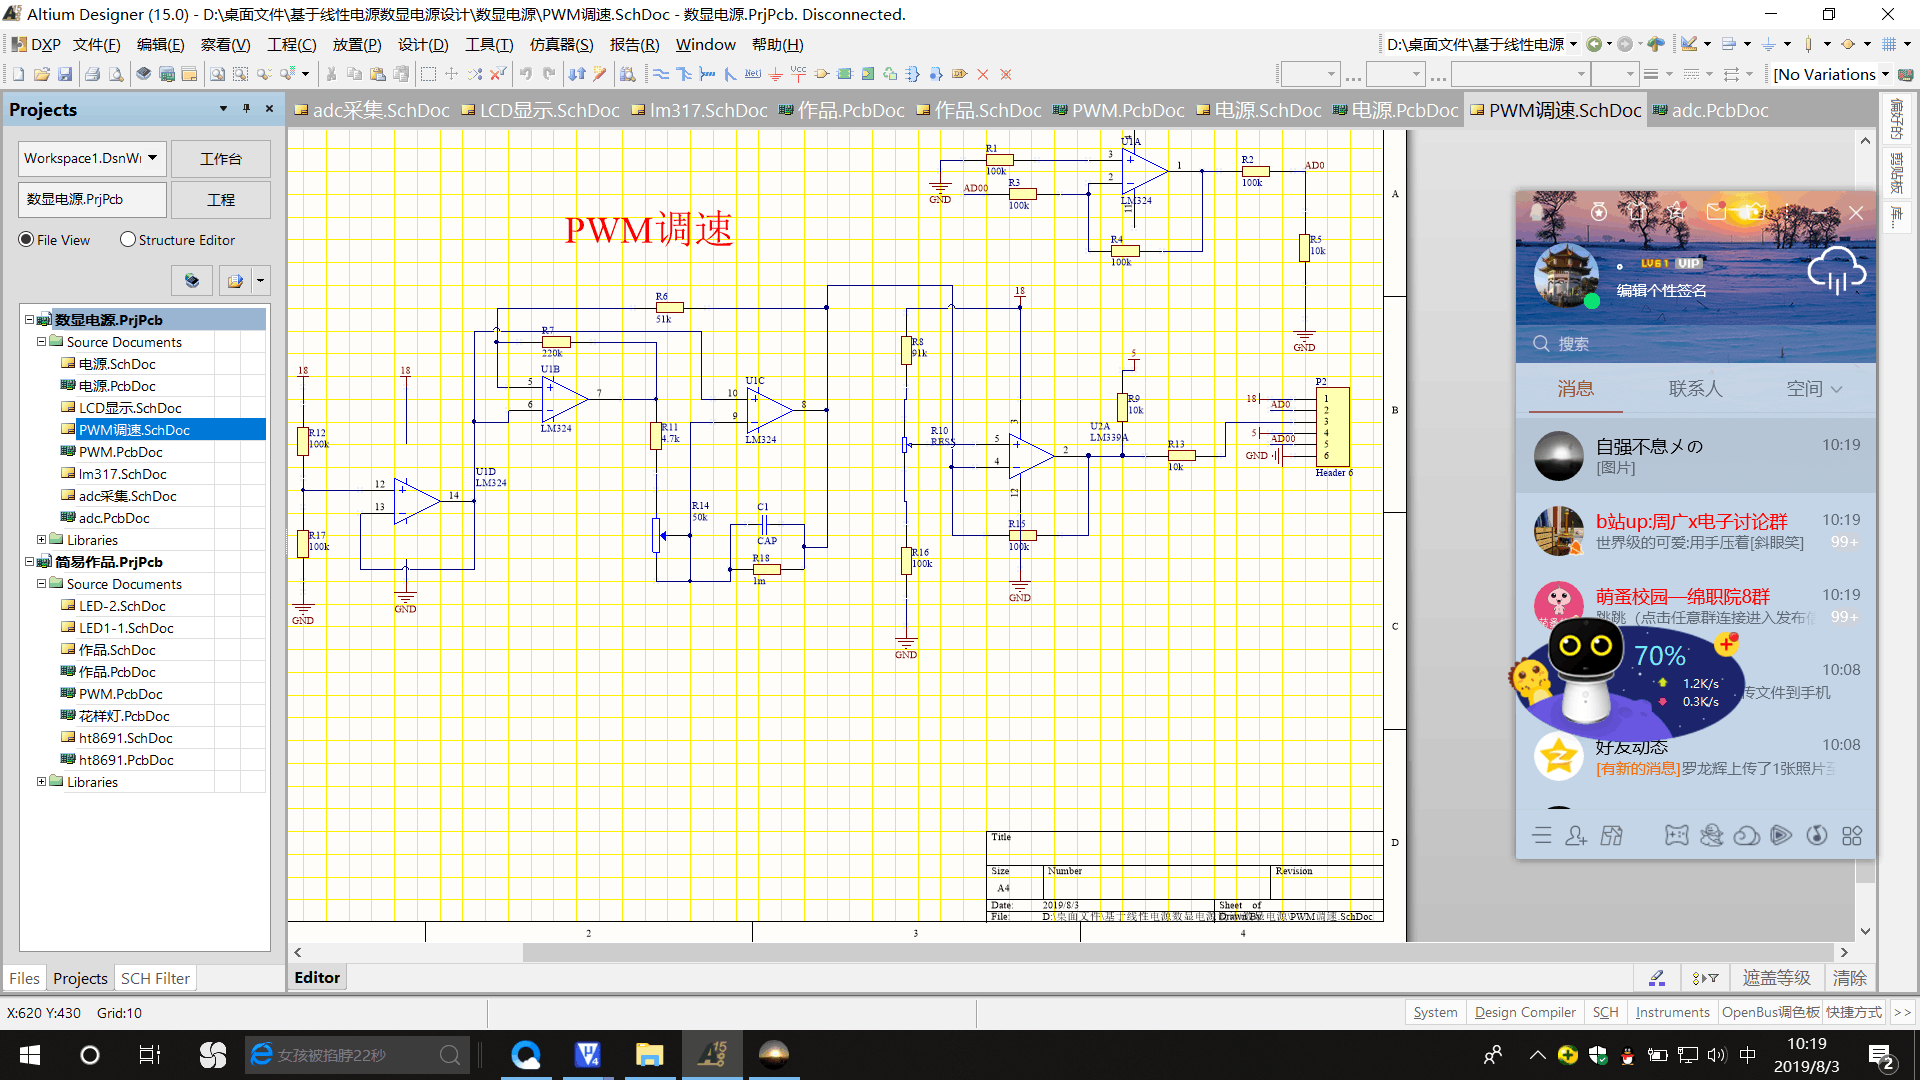This screenshot has height=1080, width=1920.
Task: Switch to the 电源.SchDoc tab
Action: (1258, 110)
